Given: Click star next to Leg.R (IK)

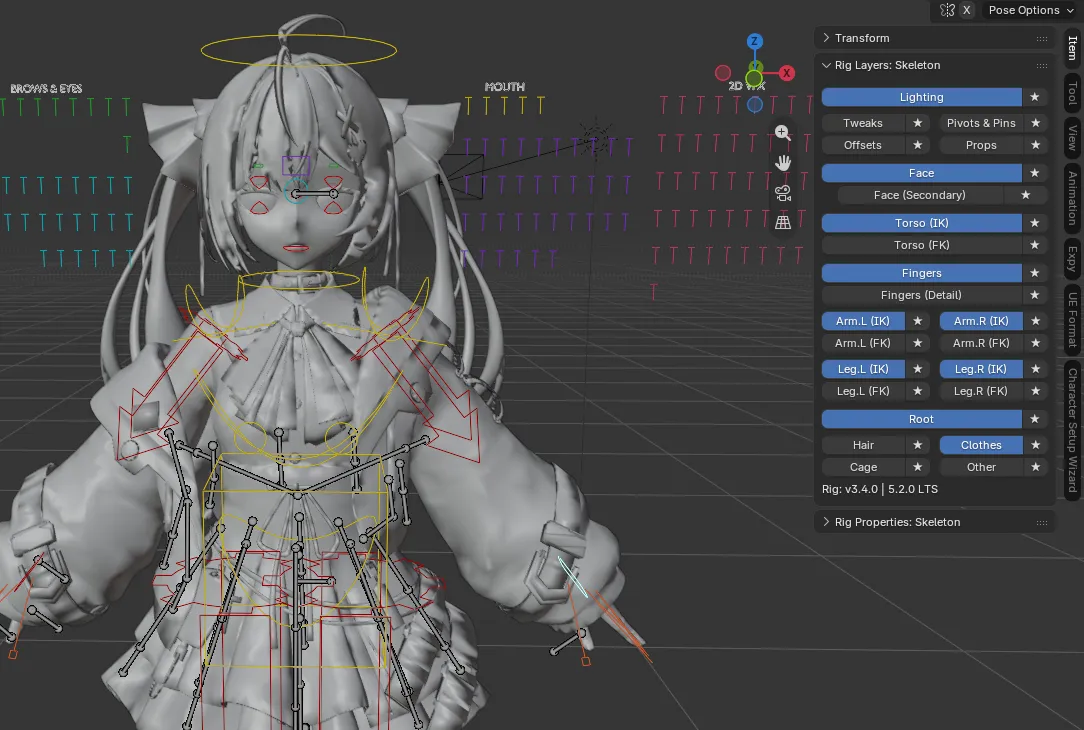Looking at the screenshot, I should (x=1036, y=369).
